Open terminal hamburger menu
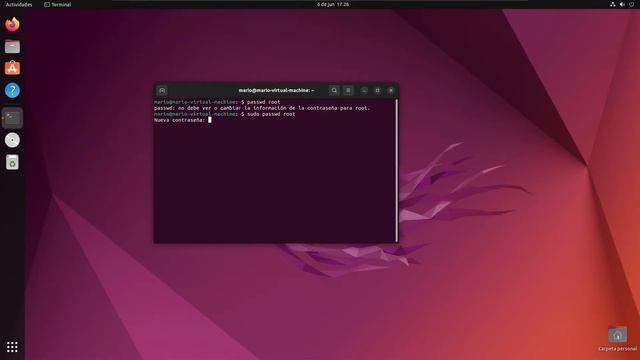The width and height of the screenshot is (640, 360). pyautogui.click(x=348, y=91)
